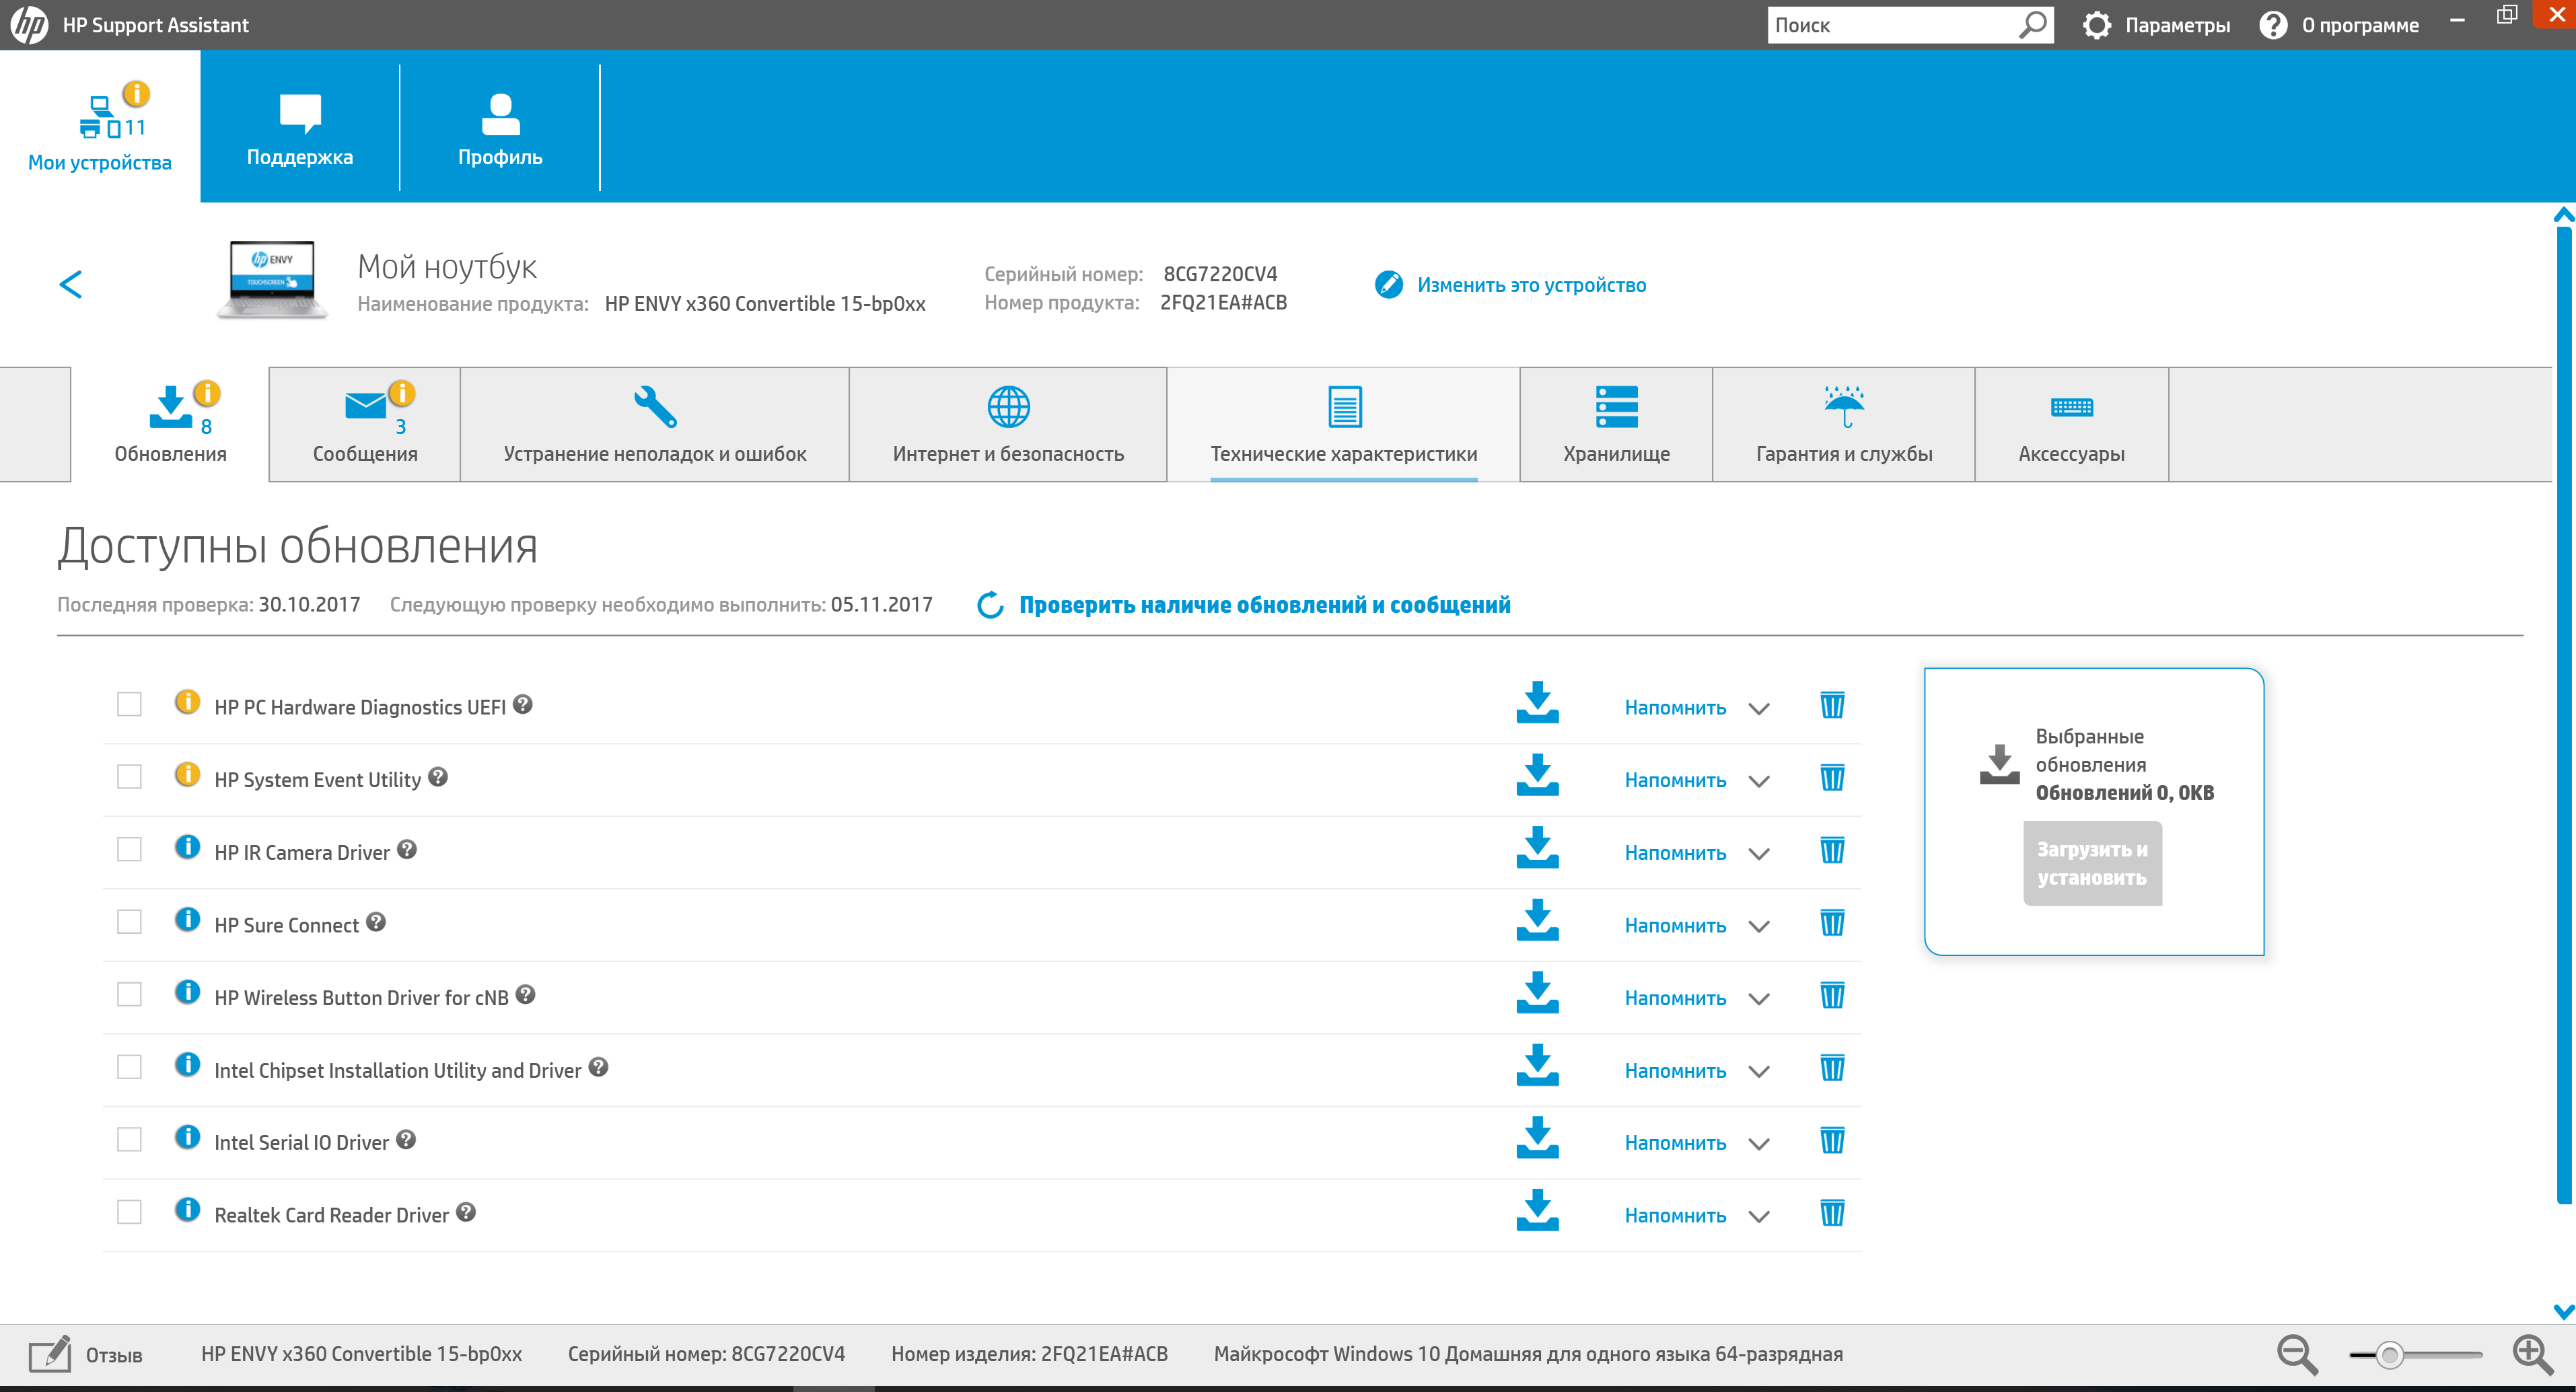
Task: Download the Intel Serial IO Driver
Action: 1537,1138
